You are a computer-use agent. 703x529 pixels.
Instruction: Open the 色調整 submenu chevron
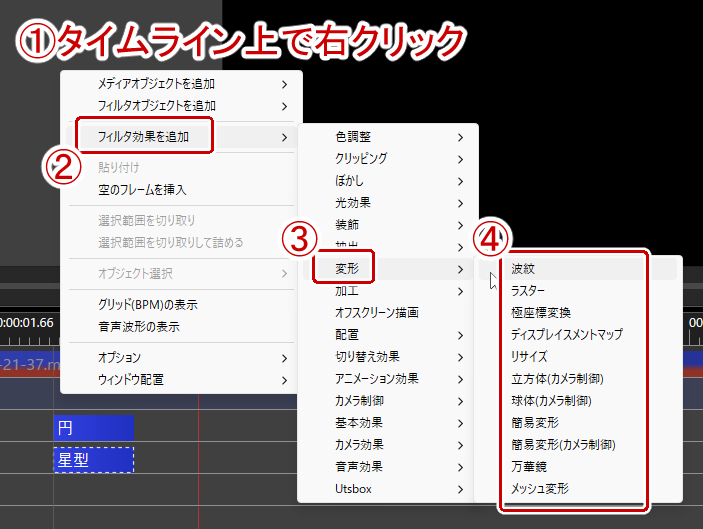click(x=460, y=137)
